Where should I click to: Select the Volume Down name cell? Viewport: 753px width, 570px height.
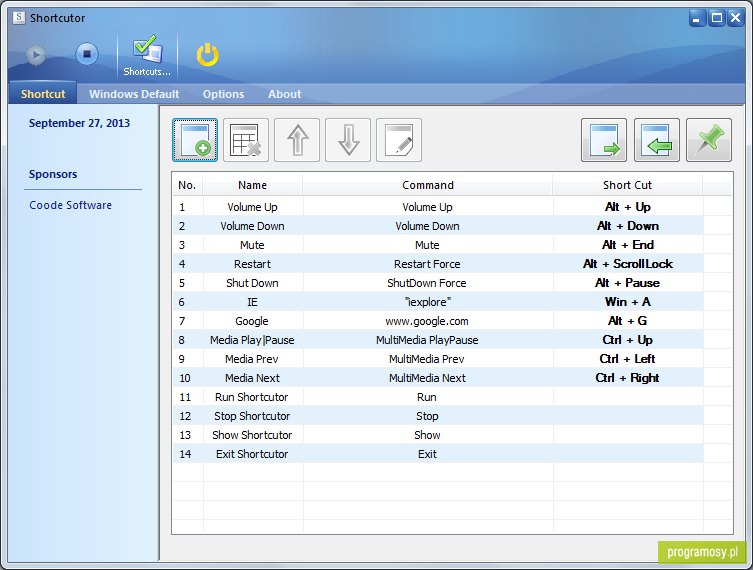pos(253,226)
